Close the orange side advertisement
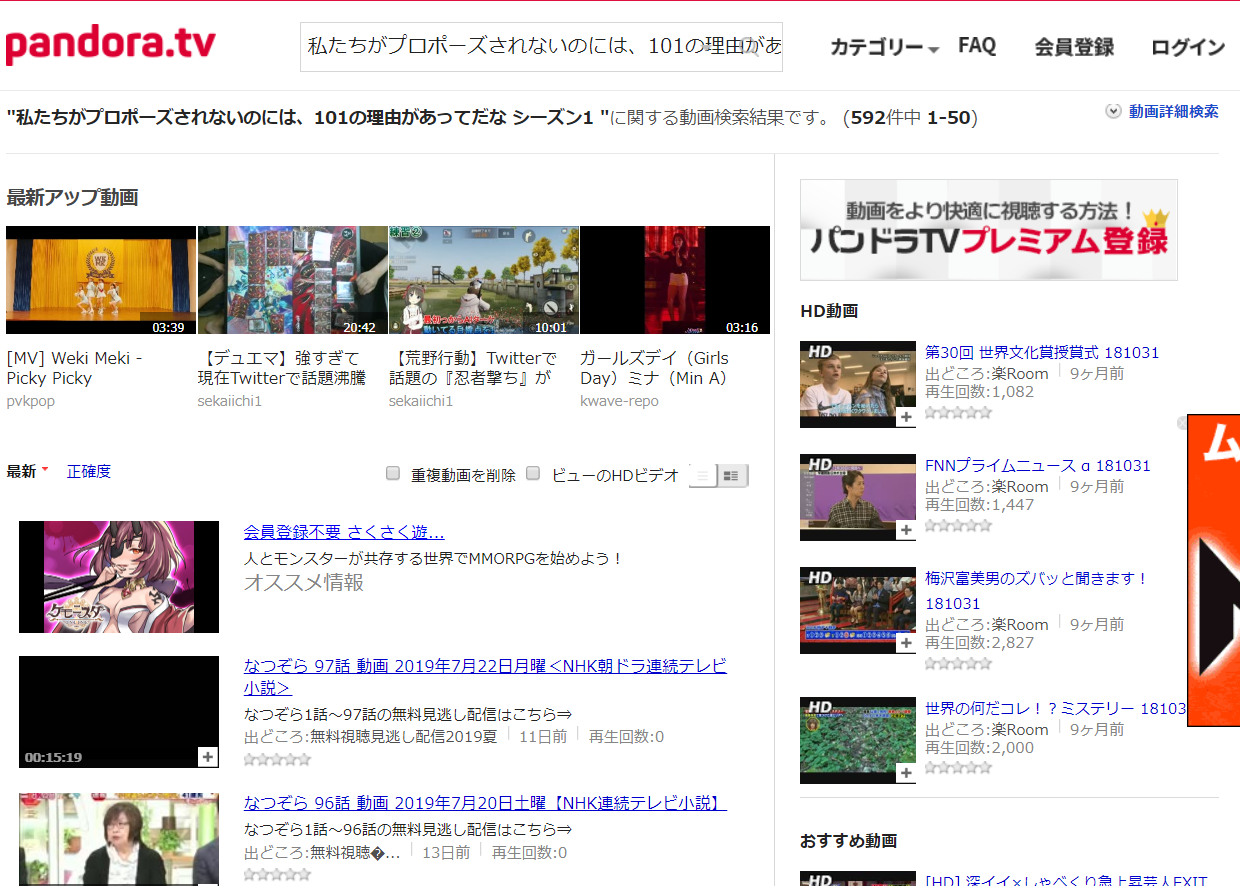This screenshot has width=1240, height=886. pos(1181,423)
